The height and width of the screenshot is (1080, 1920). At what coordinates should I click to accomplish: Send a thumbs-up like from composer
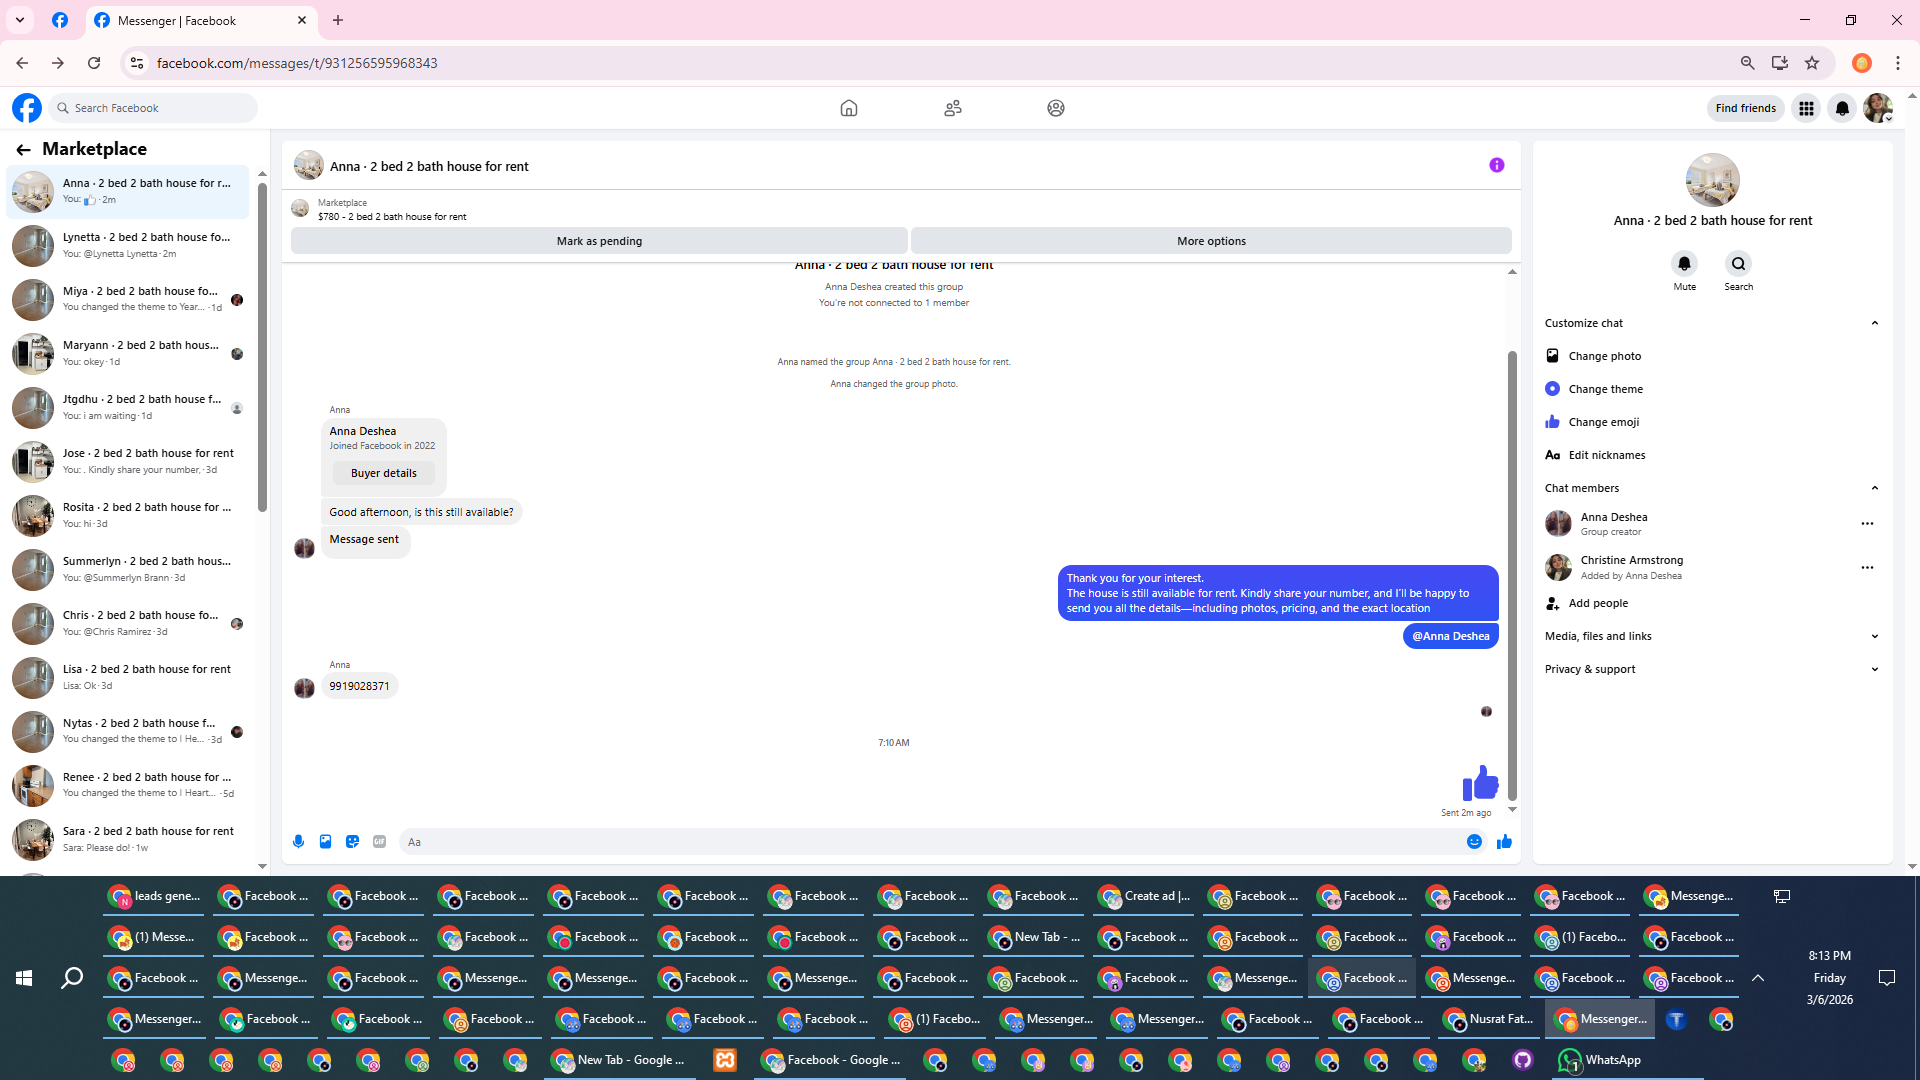[x=1504, y=842]
